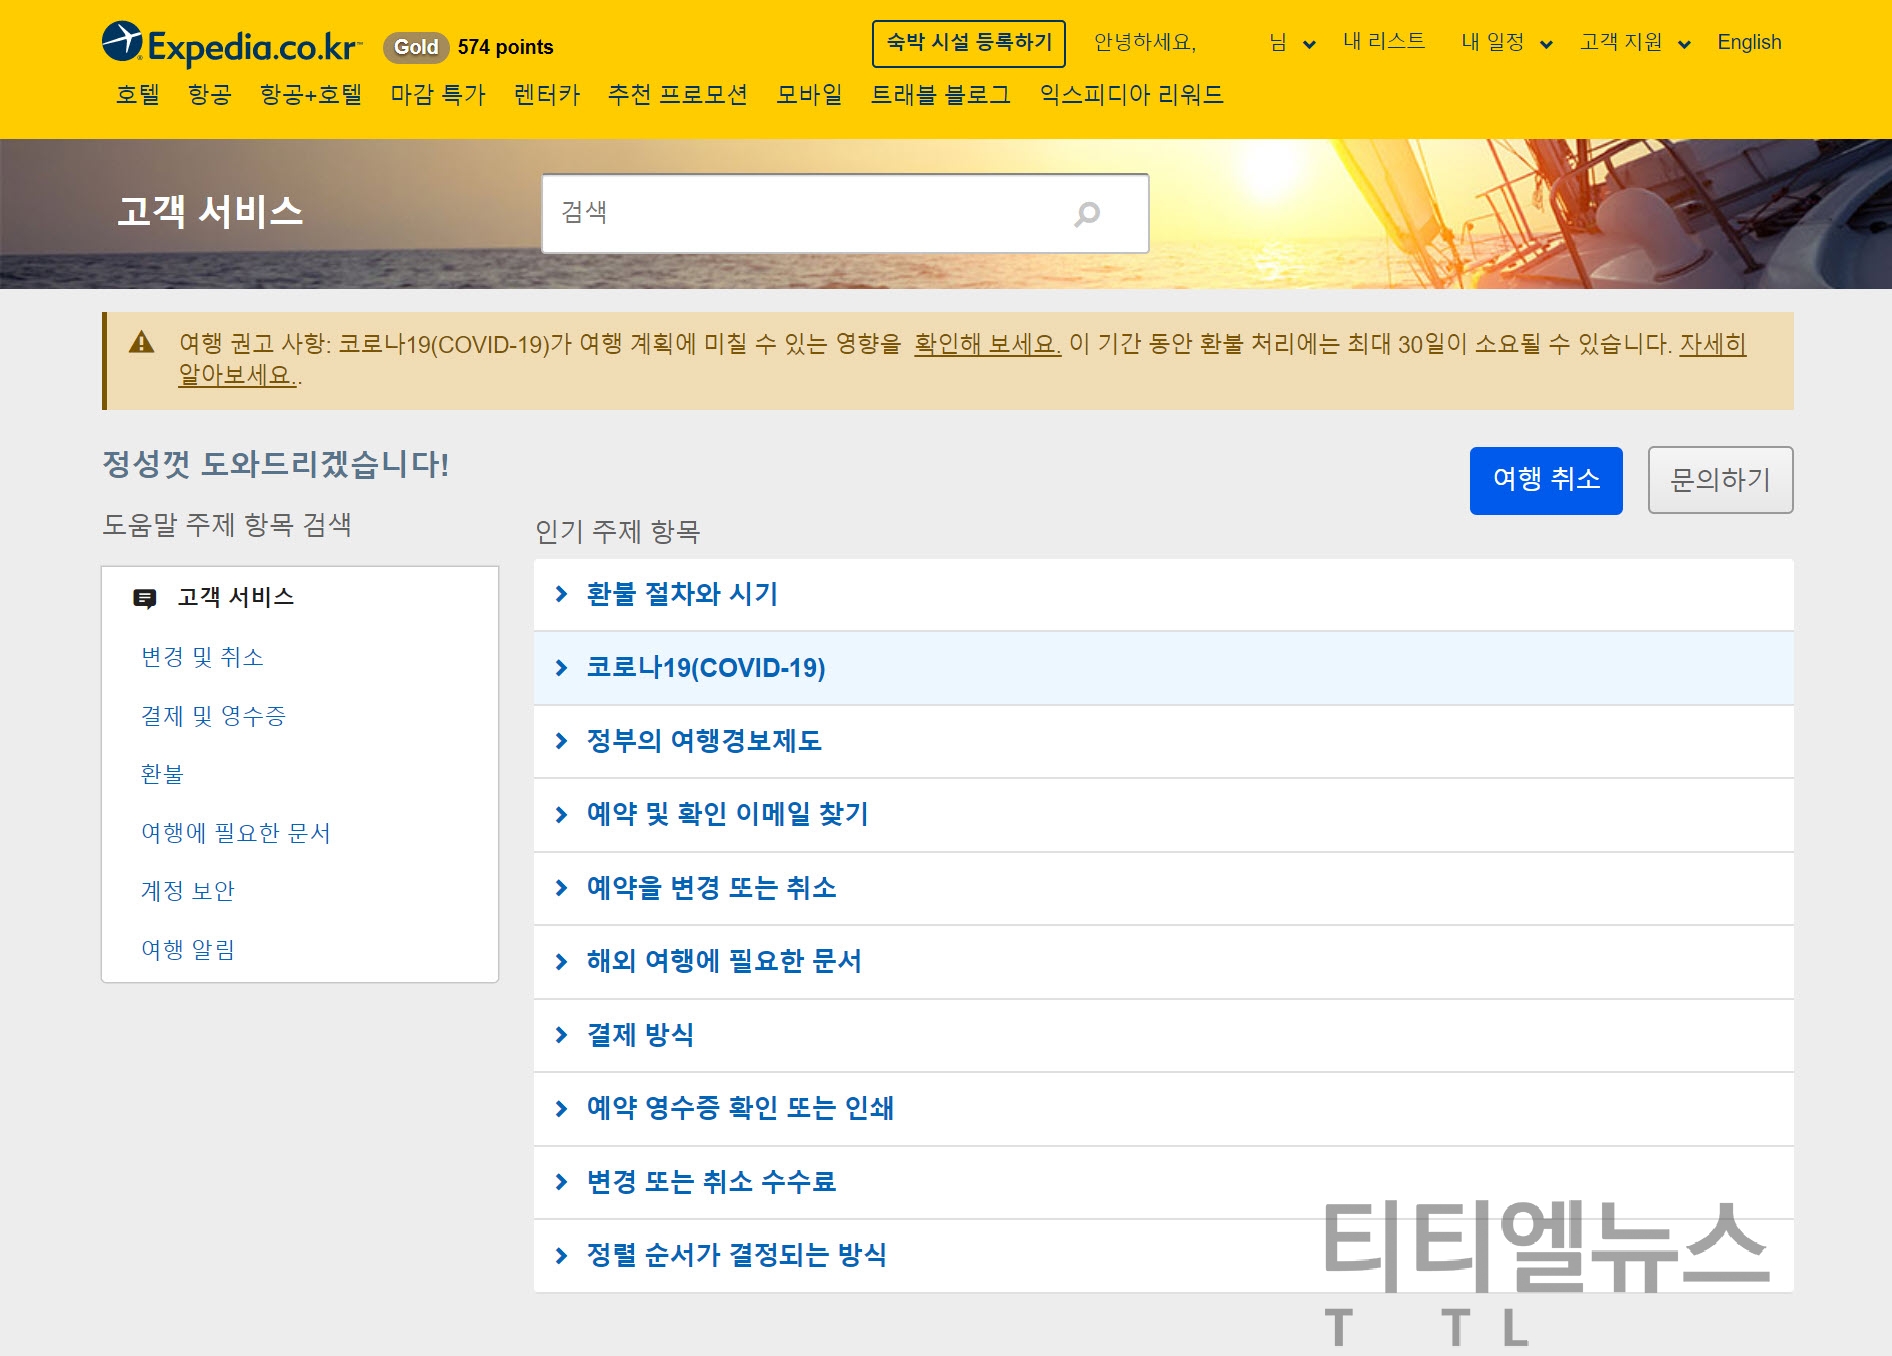Open 변경 및 취소 in sidebar
This screenshot has height=1356, width=1892.
(x=203, y=657)
